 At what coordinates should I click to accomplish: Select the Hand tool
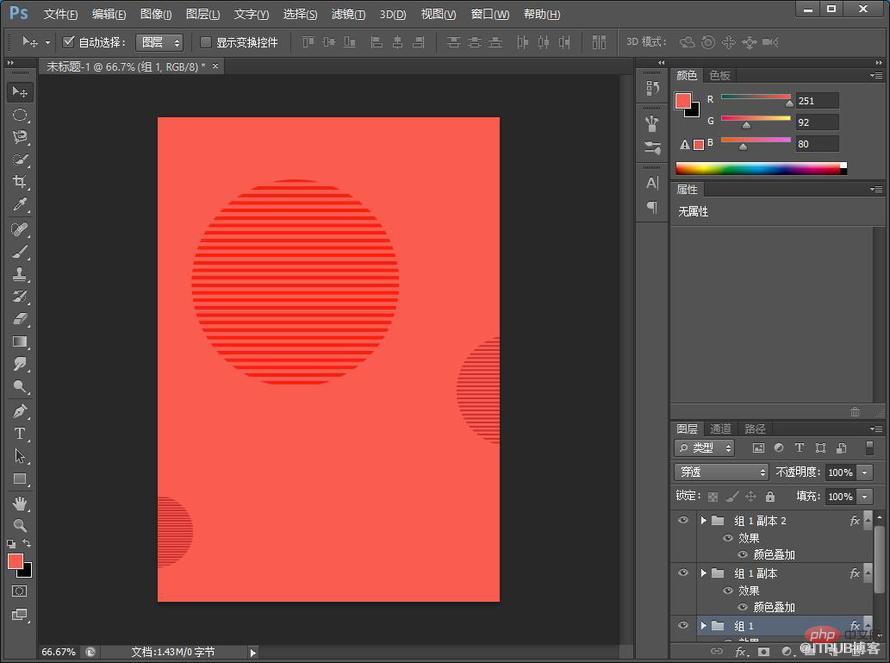point(20,503)
